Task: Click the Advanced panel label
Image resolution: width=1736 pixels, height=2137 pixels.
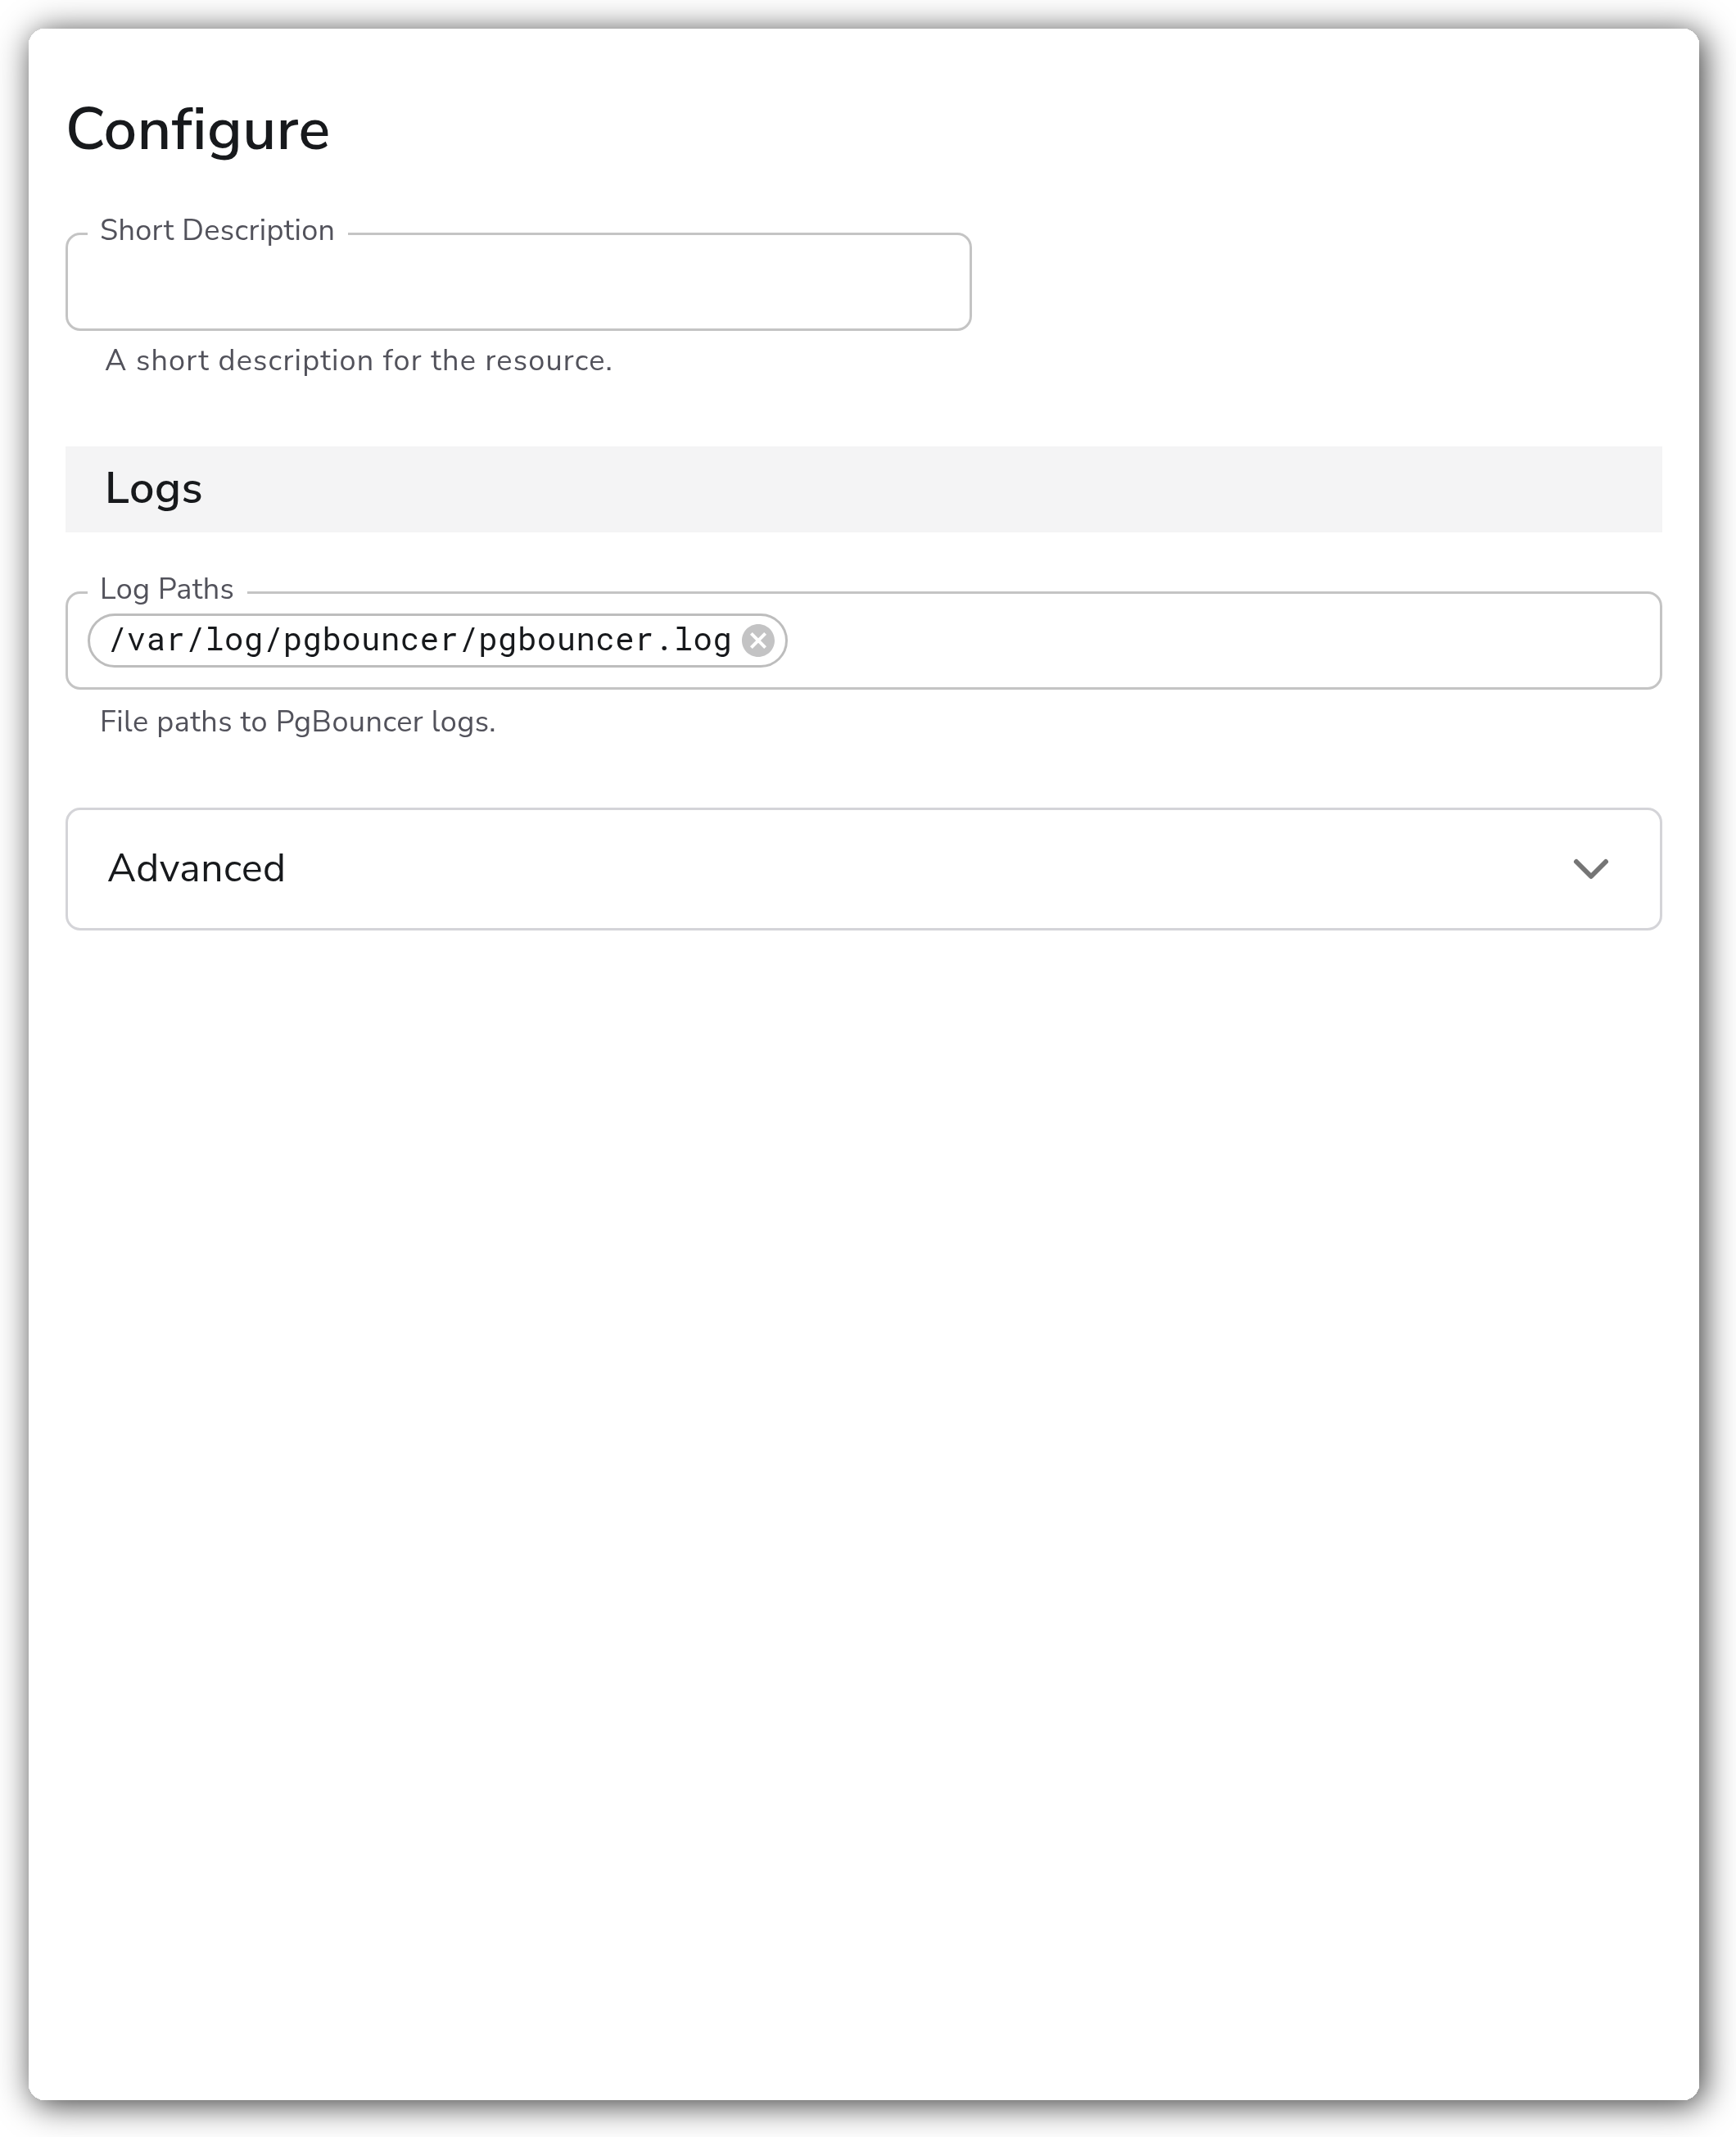Action: (197, 869)
